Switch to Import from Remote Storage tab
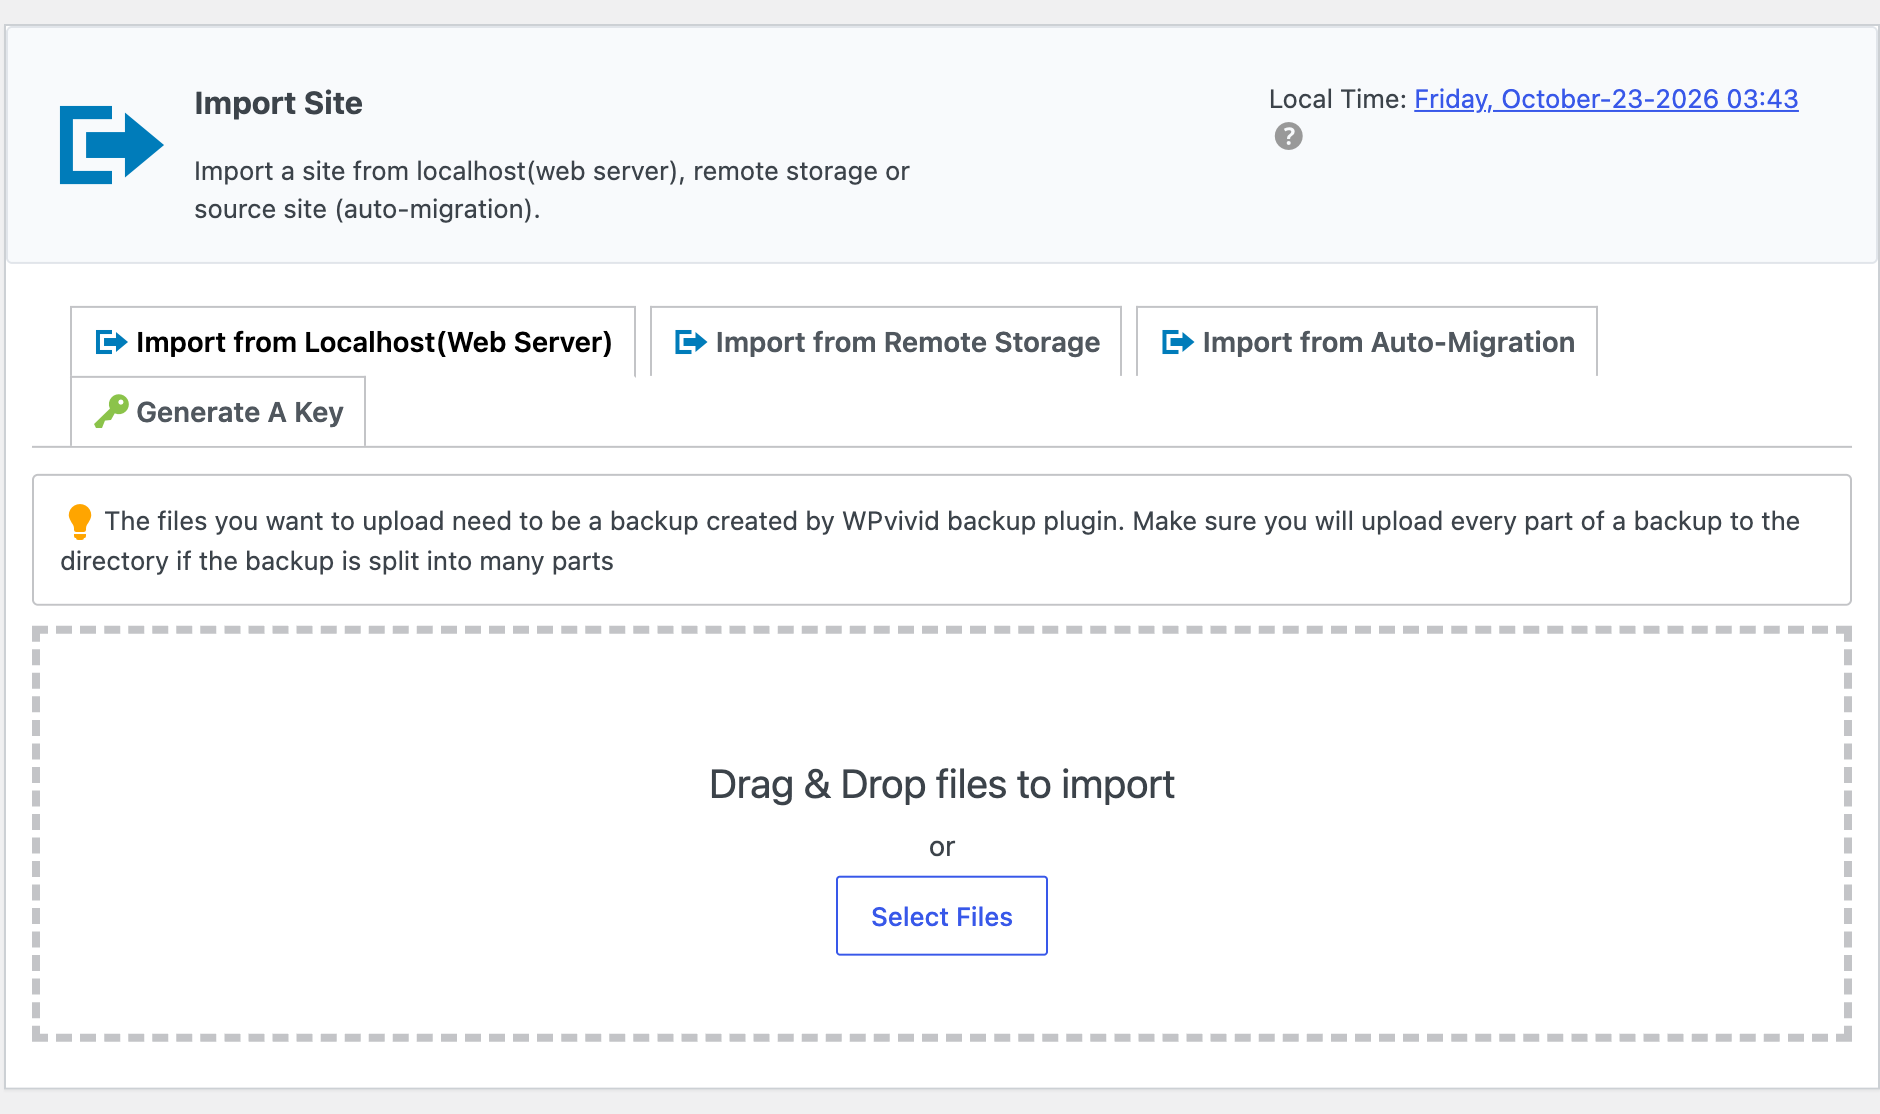 (886, 342)
